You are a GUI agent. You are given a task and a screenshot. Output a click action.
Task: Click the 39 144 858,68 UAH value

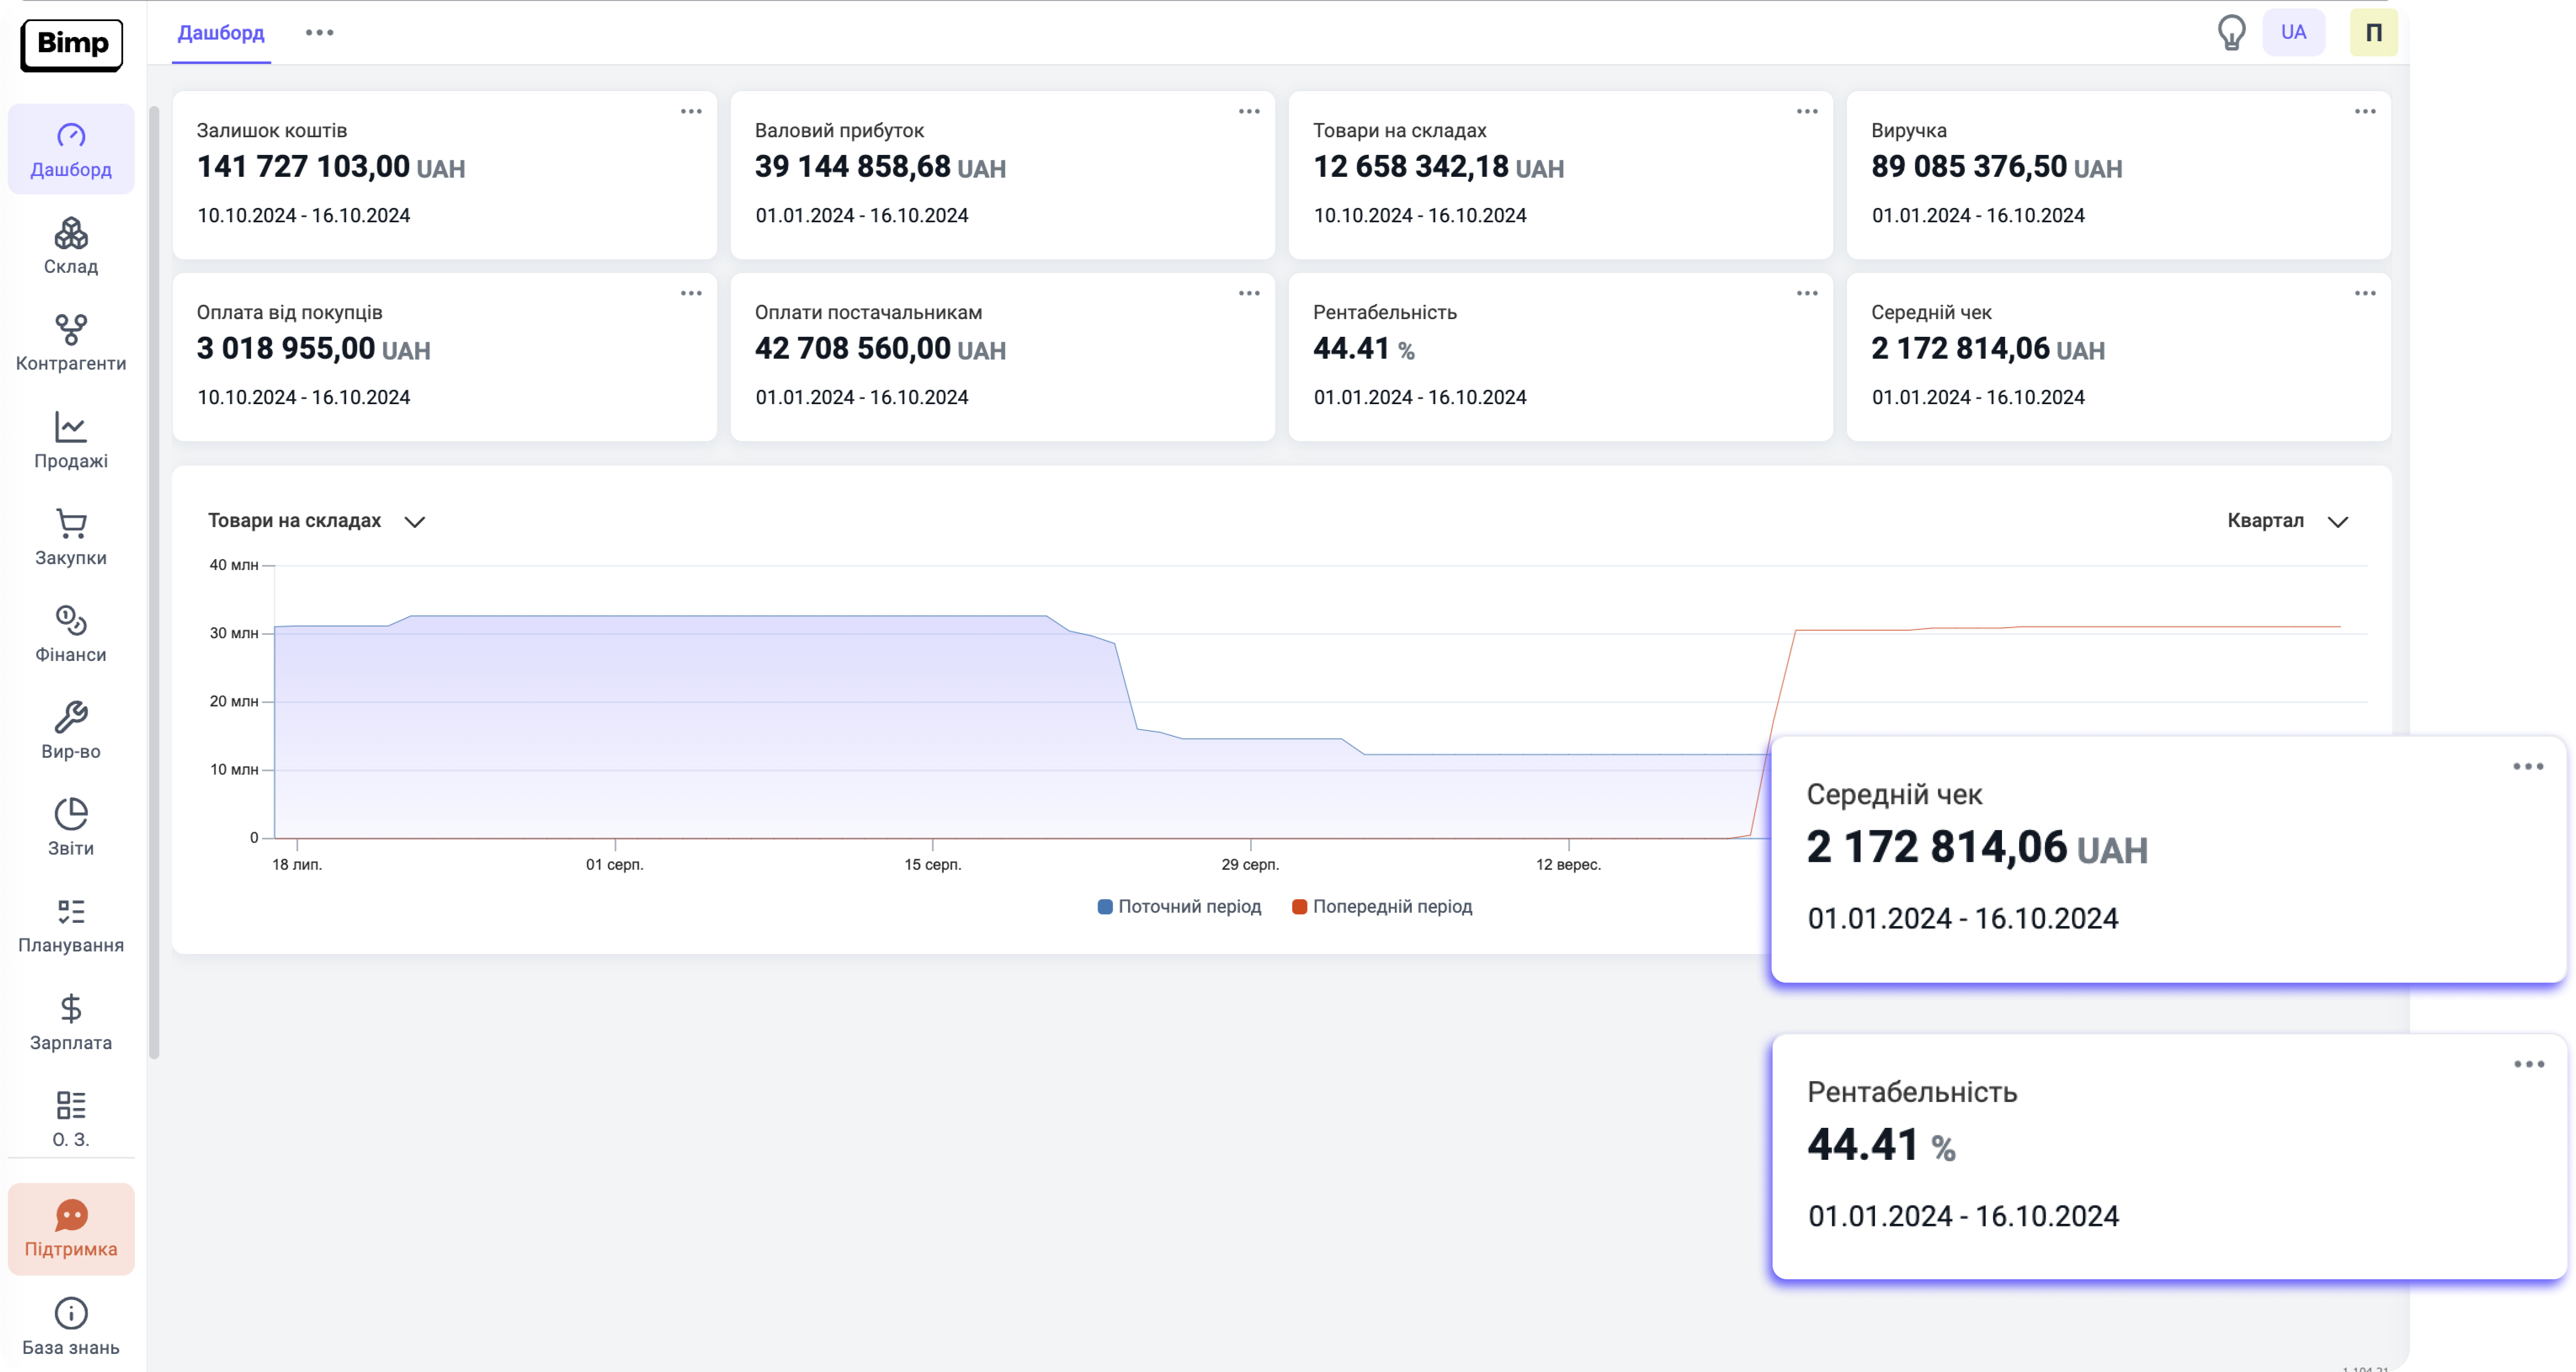coord(880,167)
